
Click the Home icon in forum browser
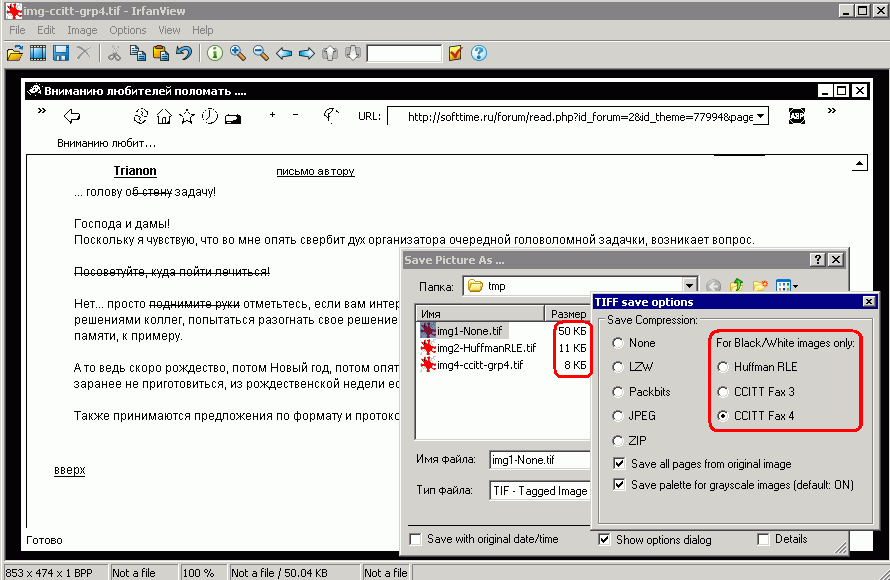[x=164, y=116]
